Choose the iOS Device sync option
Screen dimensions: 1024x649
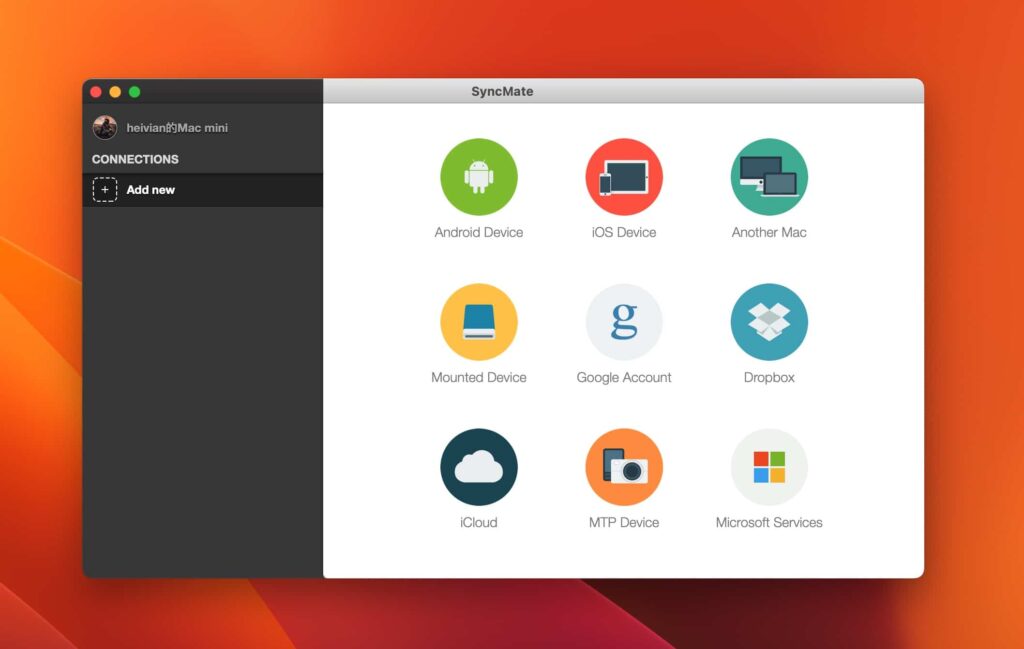(x=623, y=175)
